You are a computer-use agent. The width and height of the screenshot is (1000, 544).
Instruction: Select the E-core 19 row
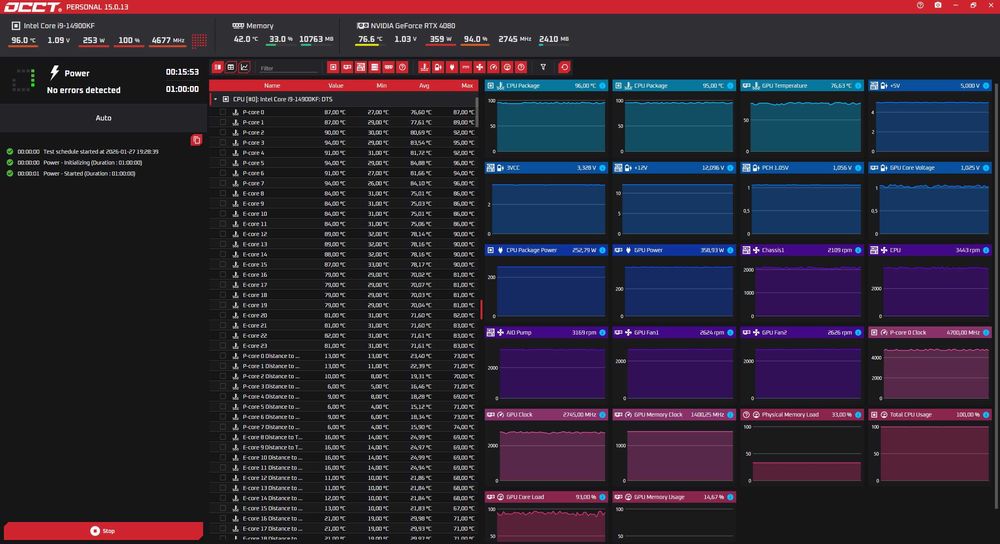(344, 305)
